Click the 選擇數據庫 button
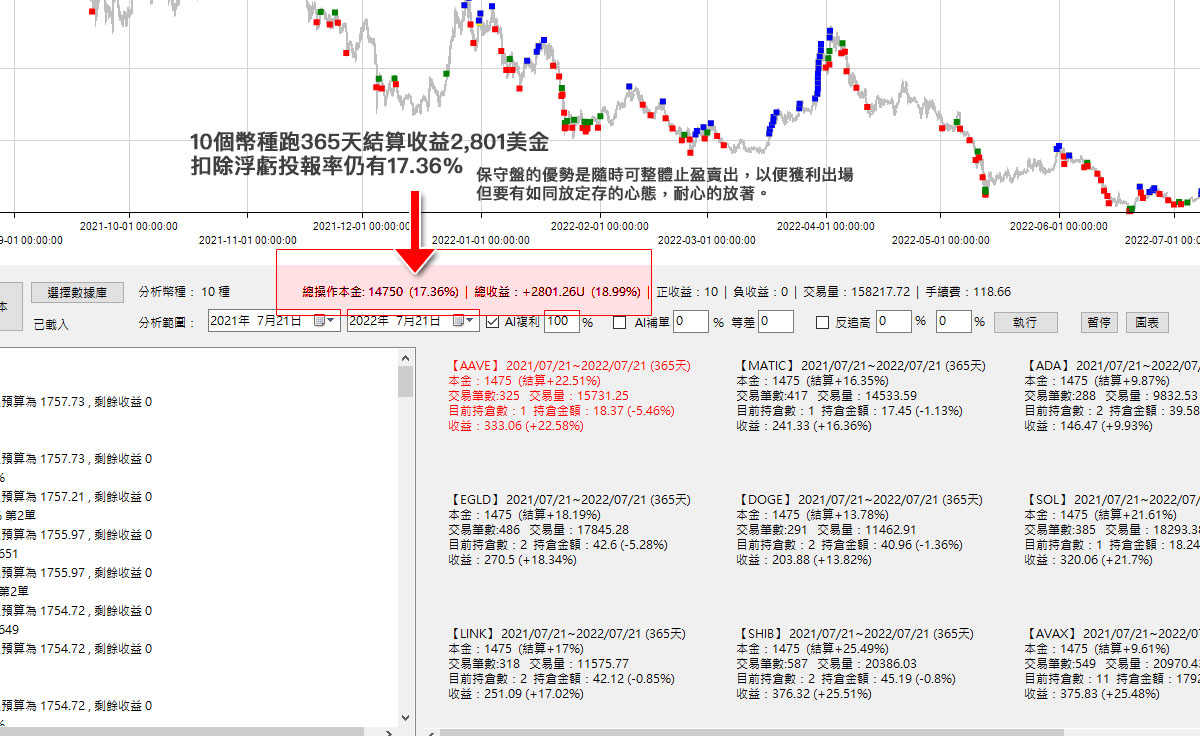 [x=77, y=292]
